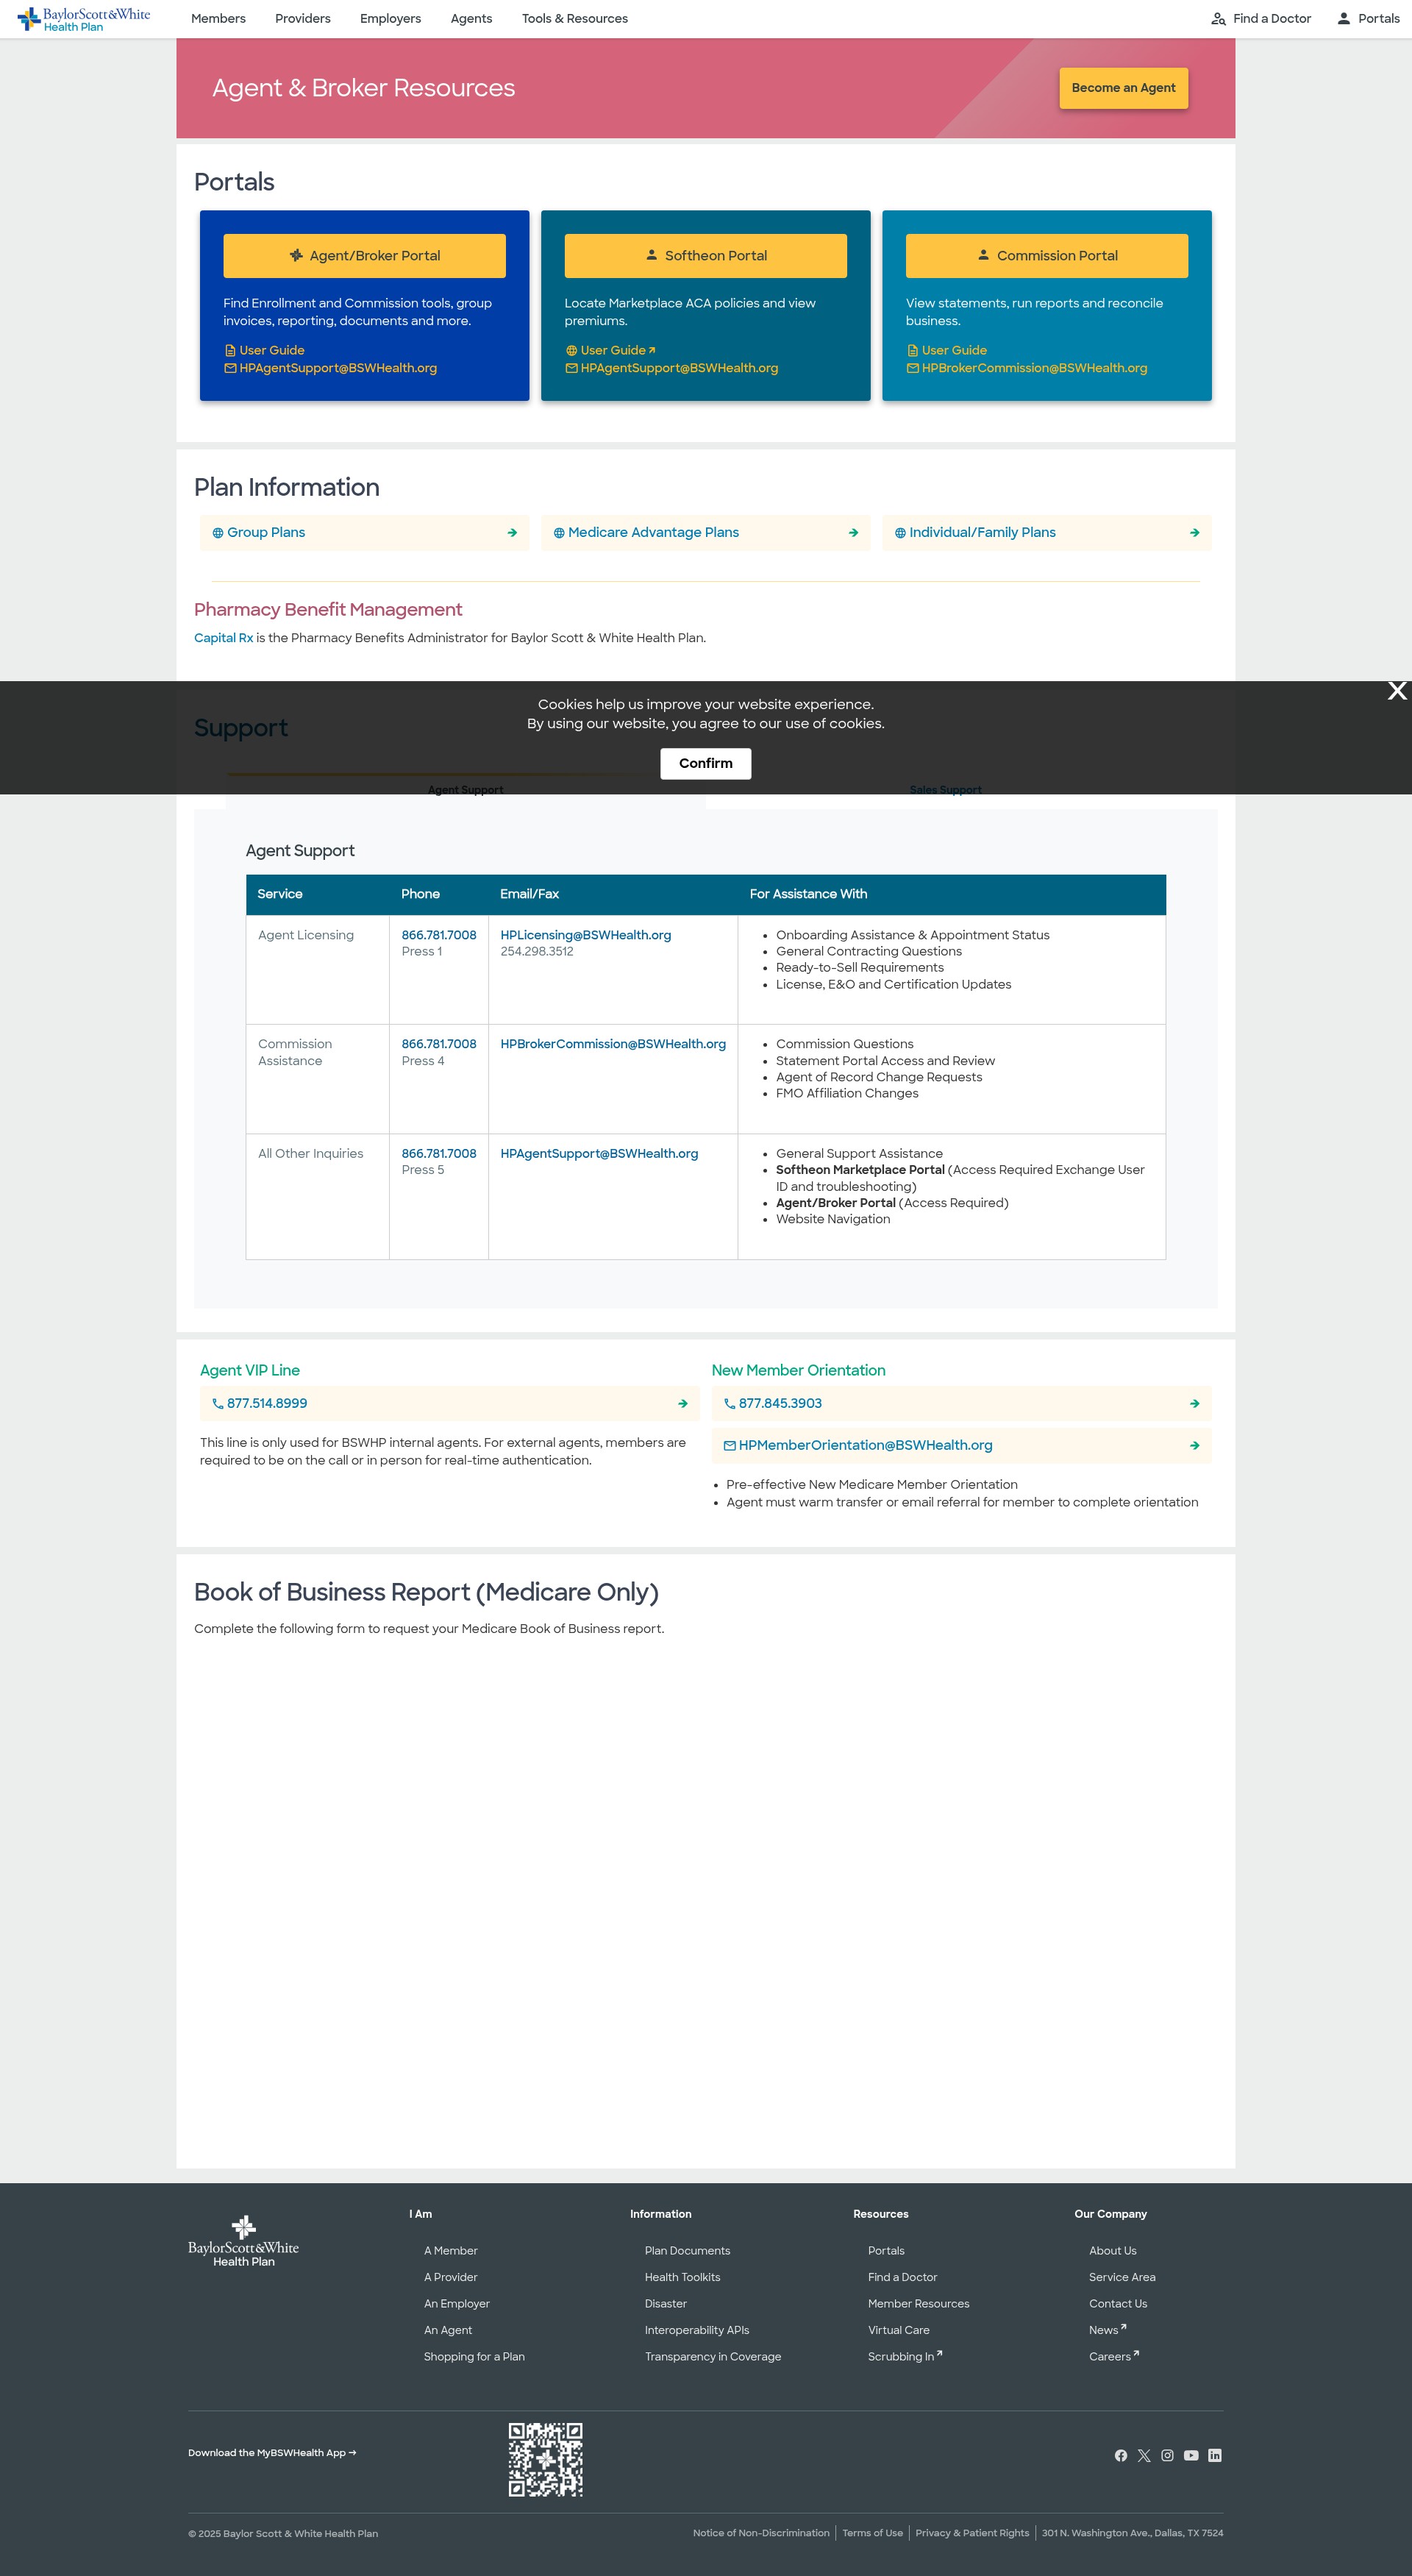This screenshot has width=1412, height=2576.
Task: Open footer Plan Documents link
Action: (687, 2251)
